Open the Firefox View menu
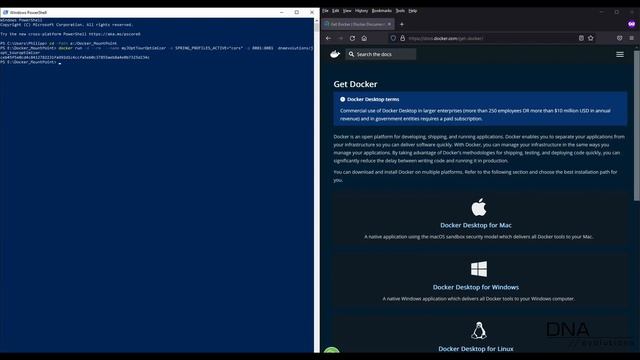This screenshot has height=360, width=640. [347, 11]
